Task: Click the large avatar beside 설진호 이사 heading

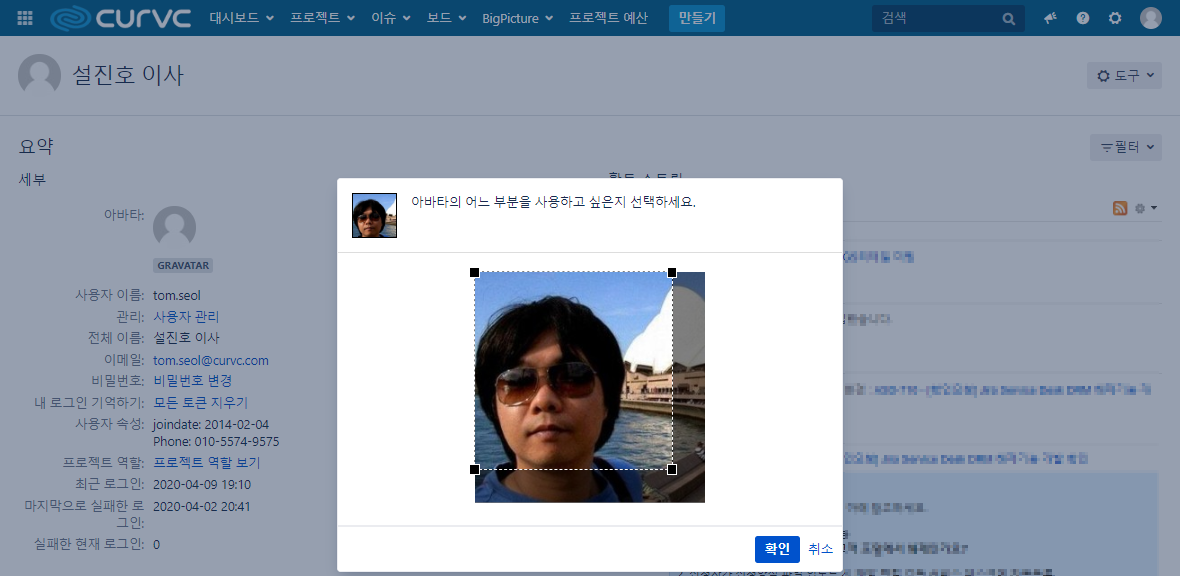Action: pyautogui.click(x=39, y=75)
